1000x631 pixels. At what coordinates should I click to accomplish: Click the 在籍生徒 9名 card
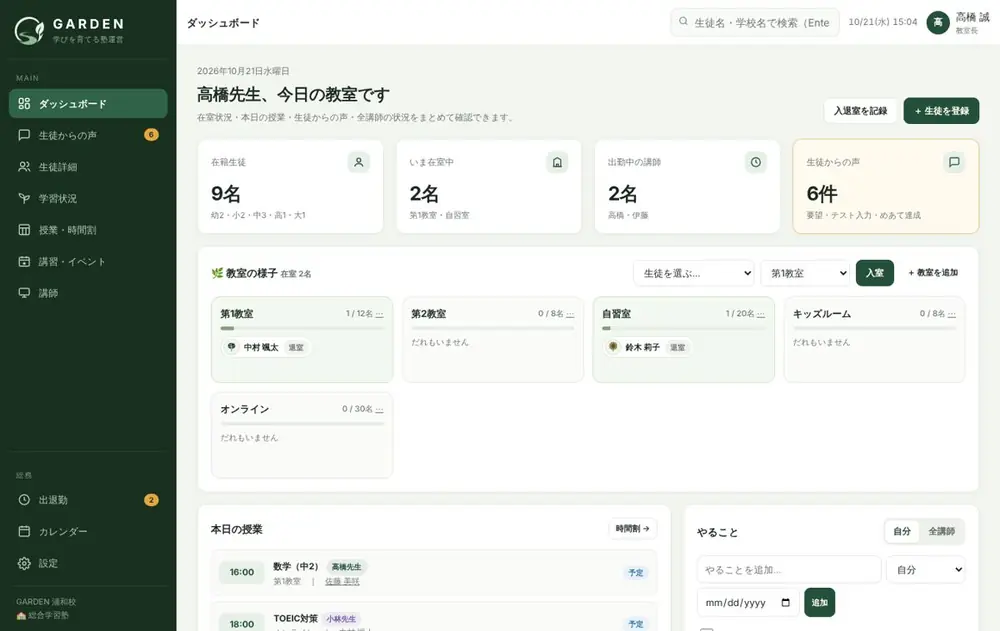click(290, 186)
